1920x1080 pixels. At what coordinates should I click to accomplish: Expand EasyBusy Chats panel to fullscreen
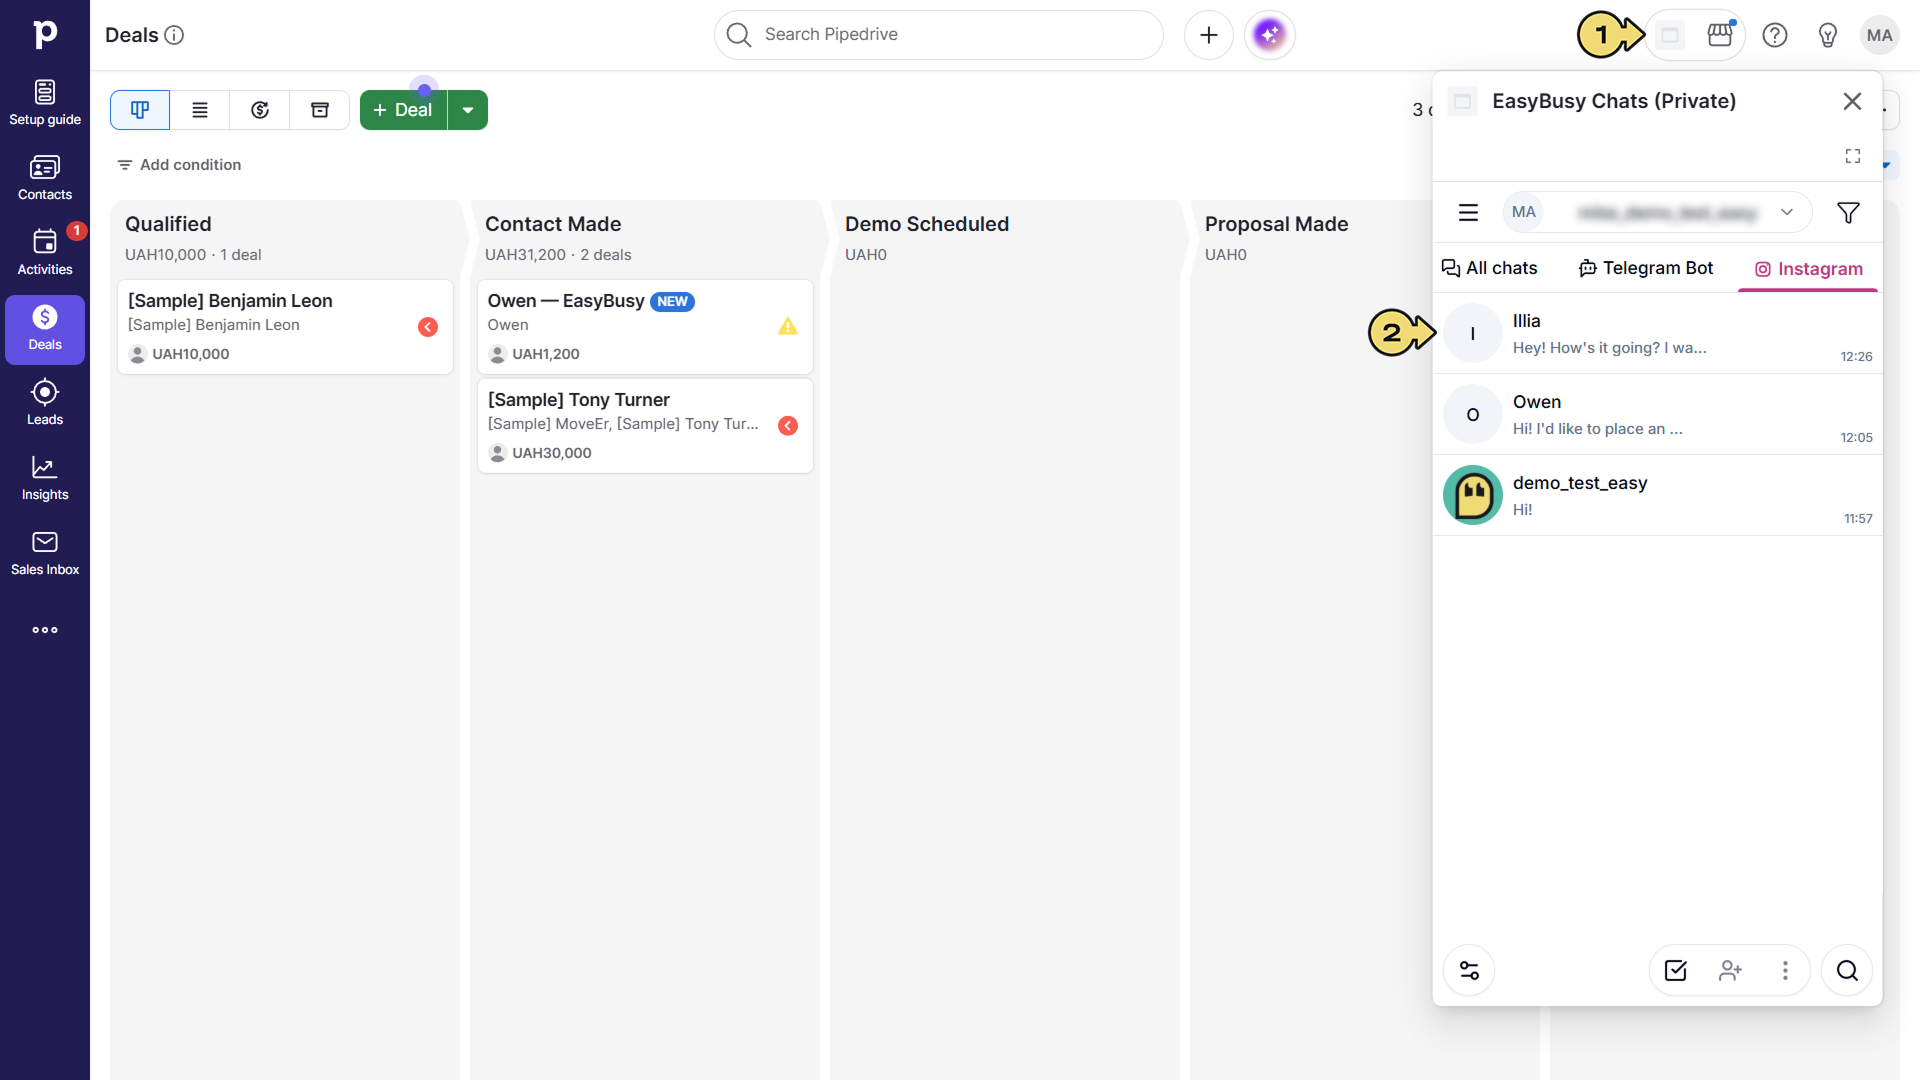1853,156
